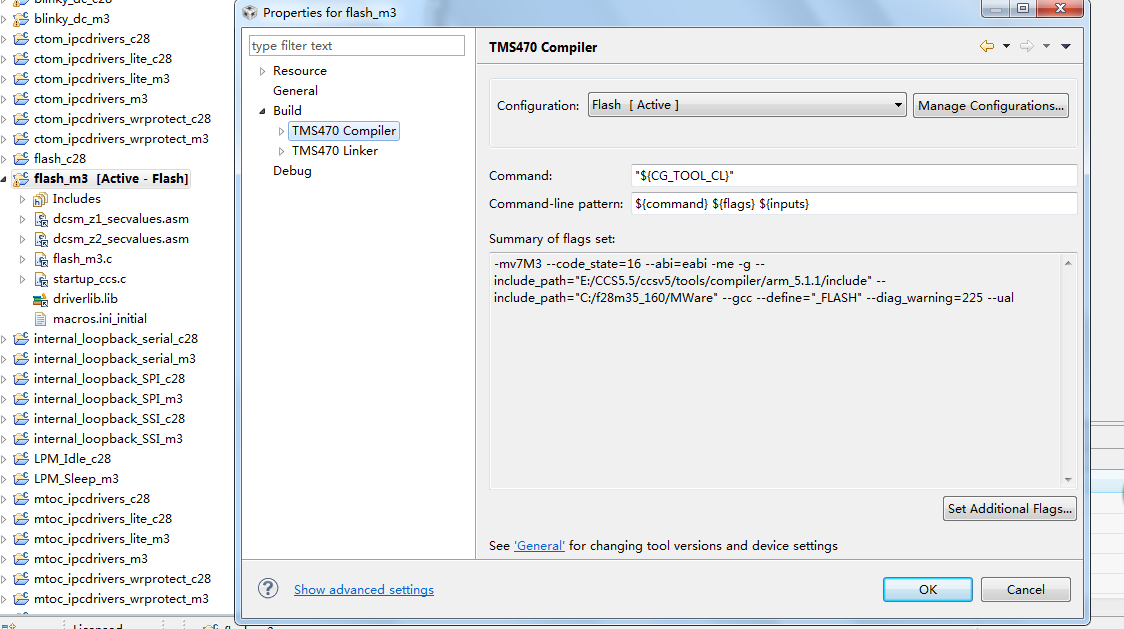This screenshot has width=1124, height=629.
Task: Expand the TMS470 Linker tree node
Action: click(x=281, y=151)
